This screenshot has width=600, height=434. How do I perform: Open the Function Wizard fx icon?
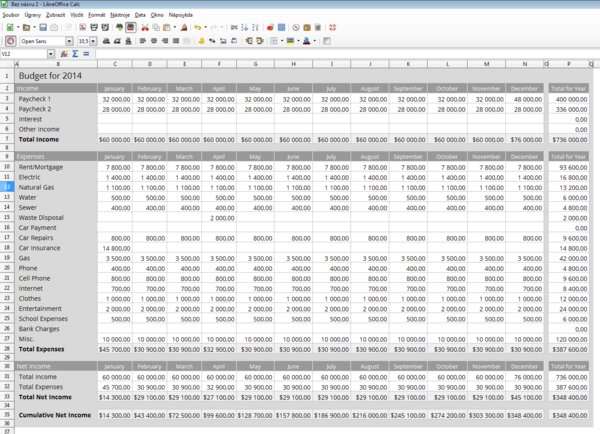tap(64, 54)
